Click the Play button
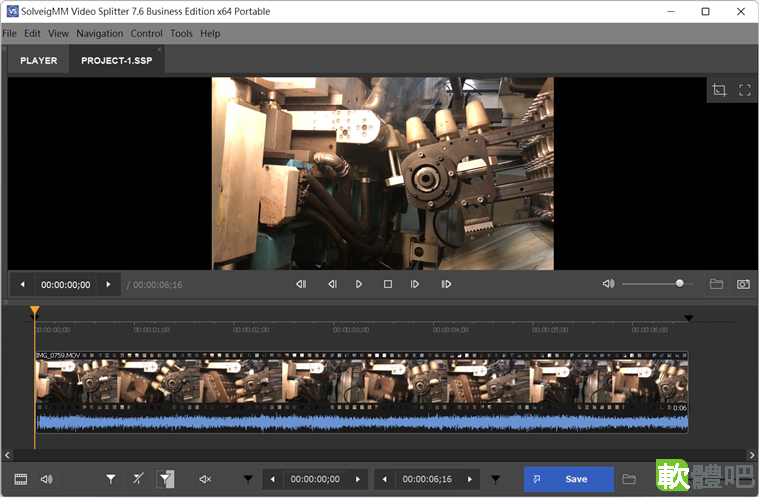This screenshot has width=759, height=498. pyautogui.click(x=359, y=284)
